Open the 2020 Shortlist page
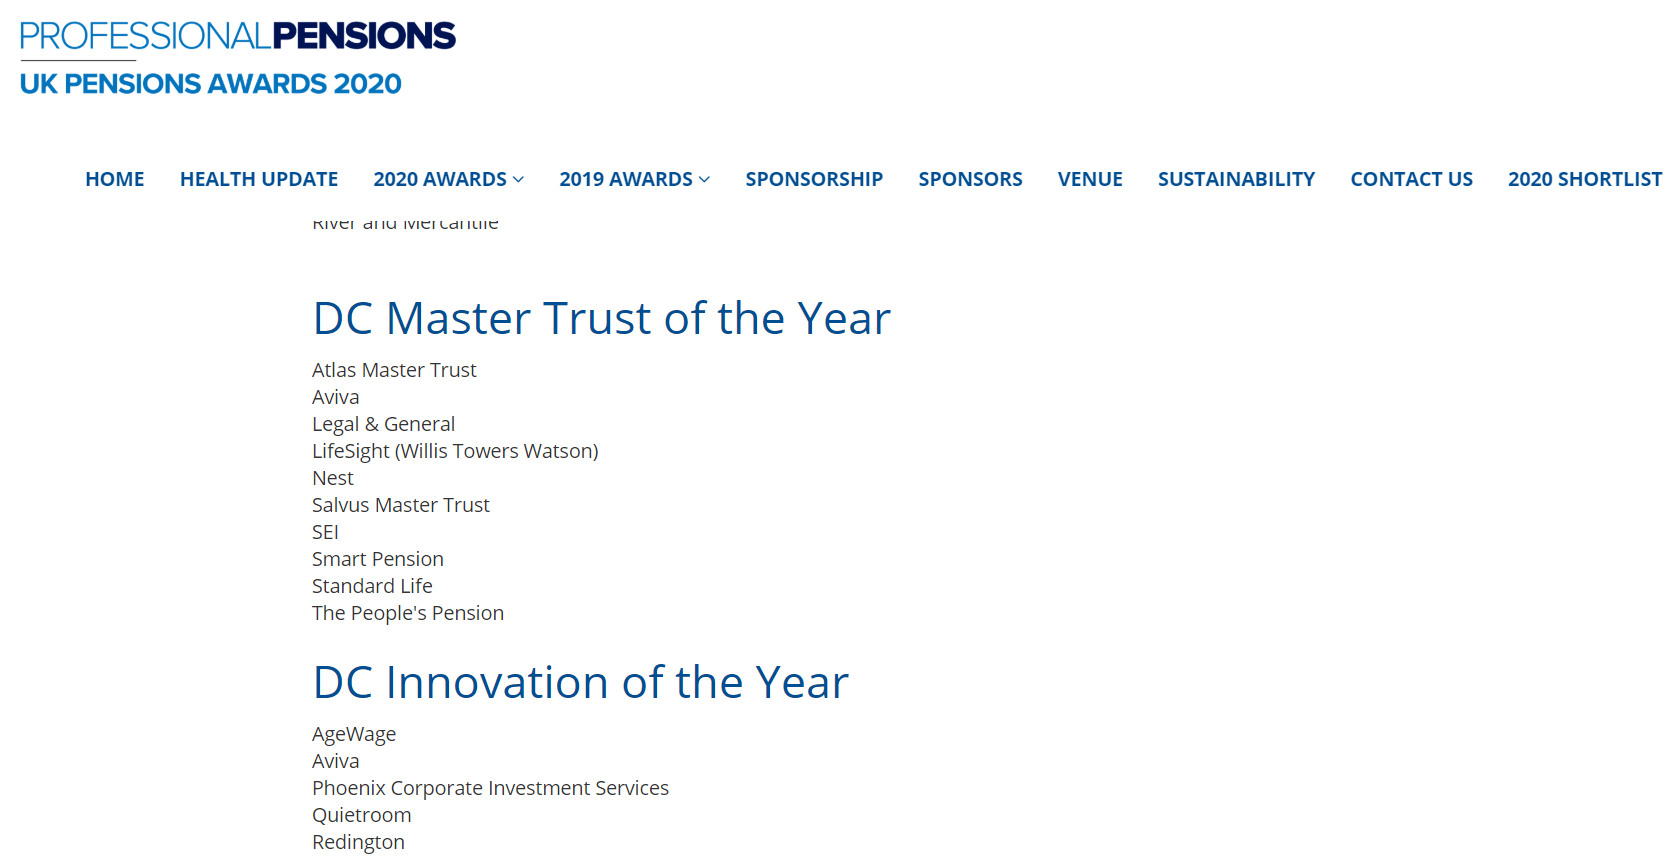 pos(1585,179)
